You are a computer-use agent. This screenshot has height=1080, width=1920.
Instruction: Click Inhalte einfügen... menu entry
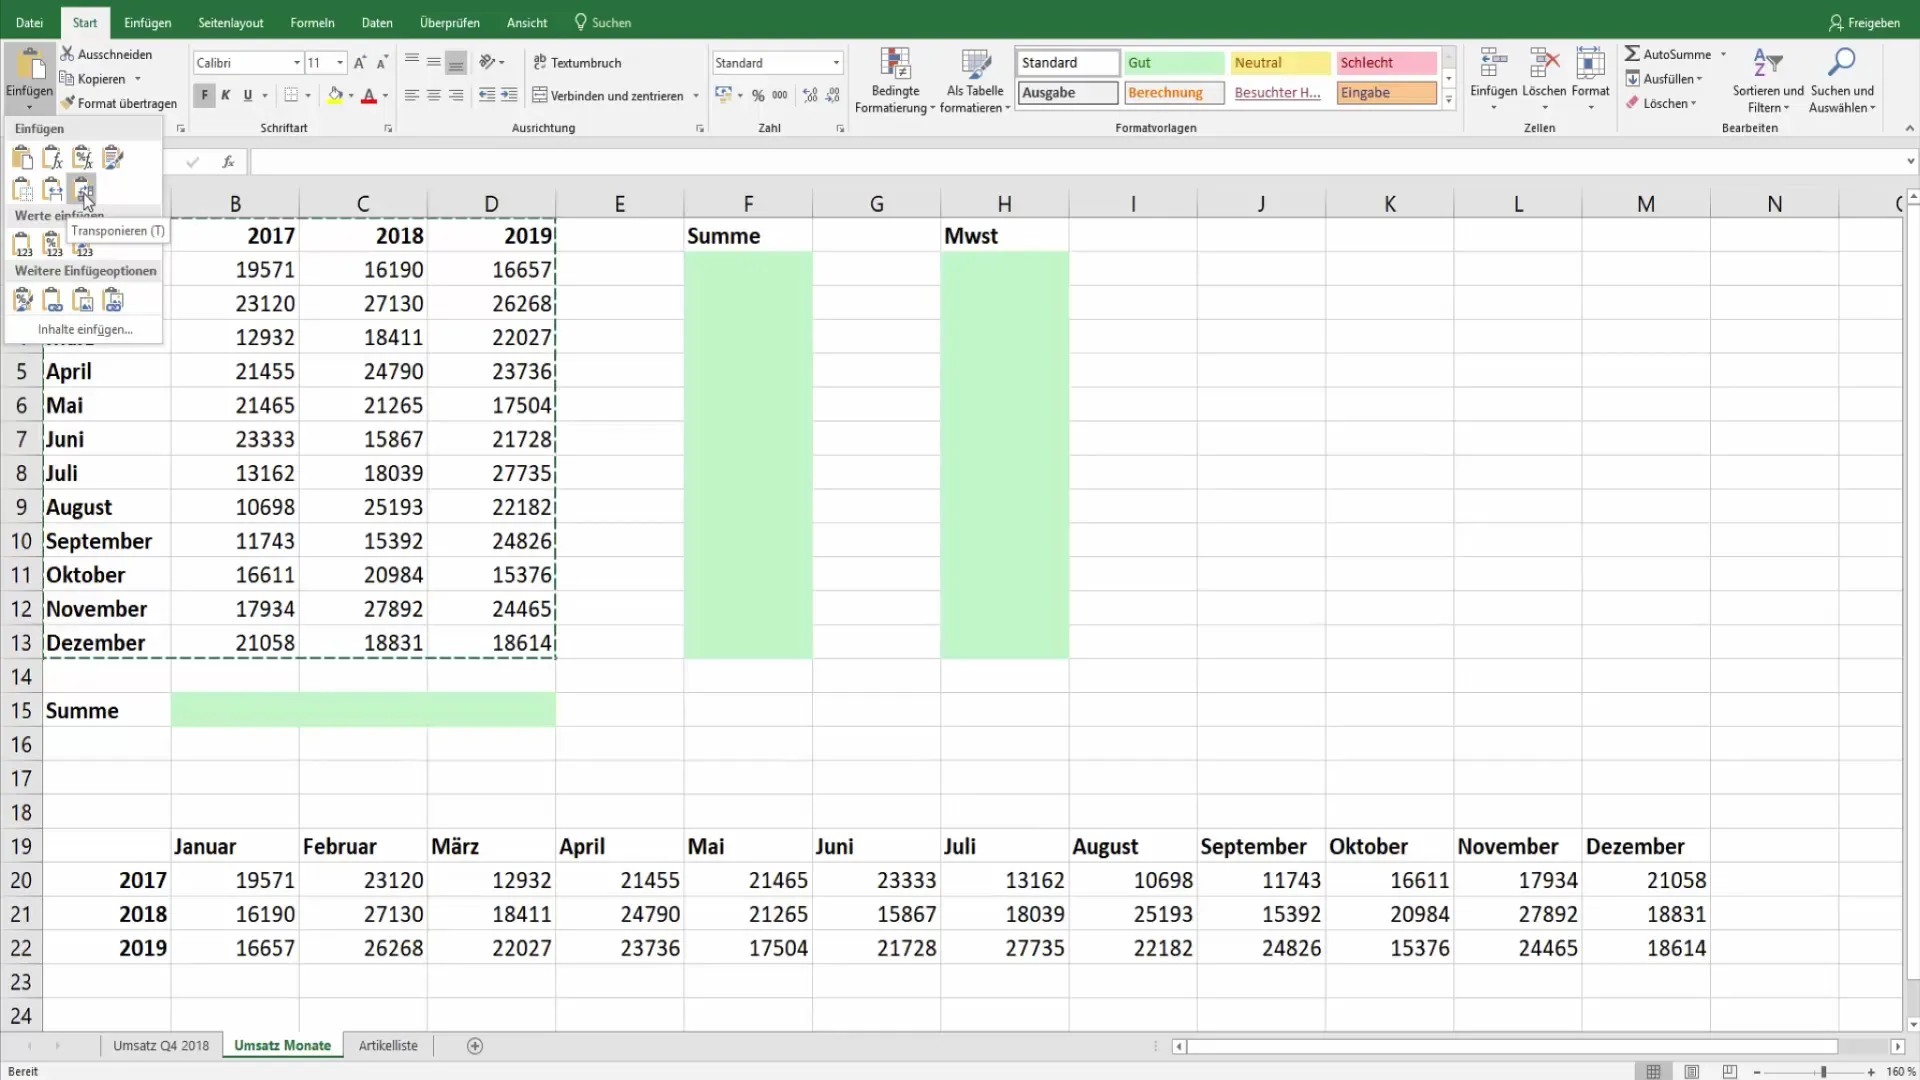coord(85,329)
